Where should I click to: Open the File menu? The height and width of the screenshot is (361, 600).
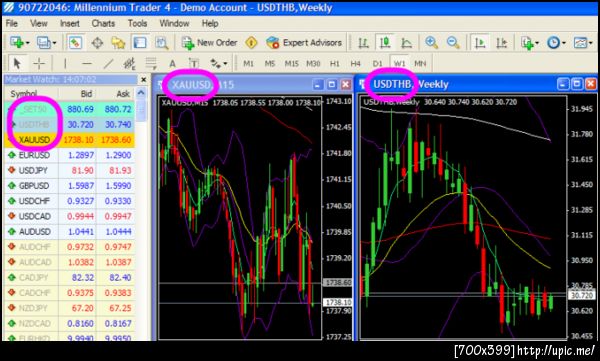[12, 24]
